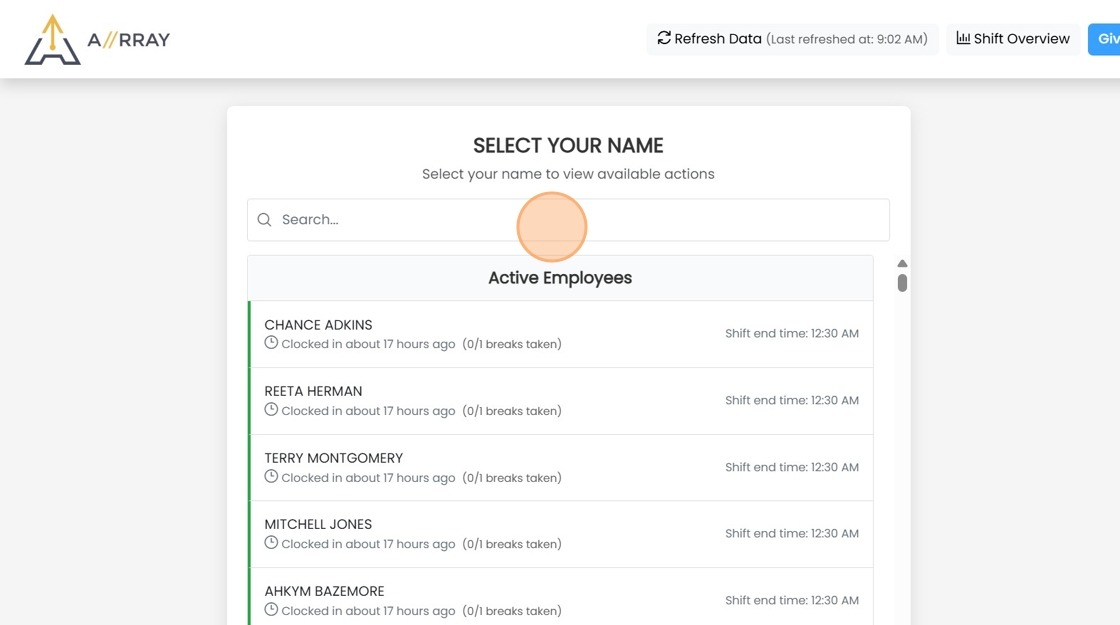This screenshot has height=625, width=1120.
Task: Select employee AHKYM BAZEMORE
Action: coord(561,596)
